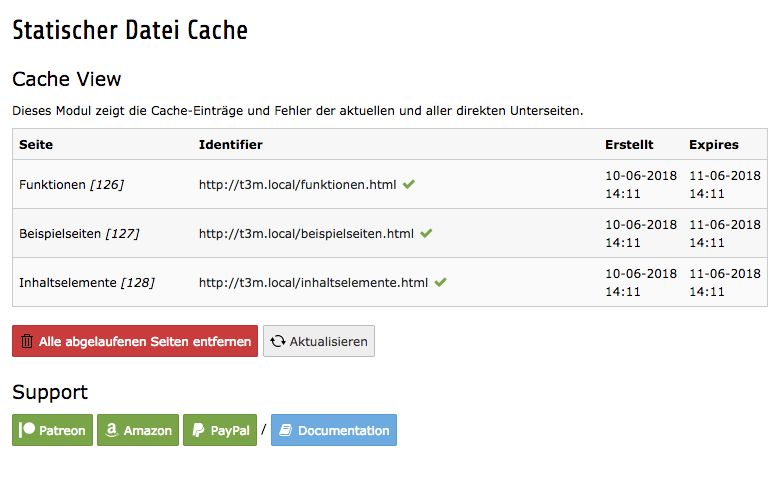This screenshot has width=777, height=484.
Task: Click the Expires column header
Action: coord(714,145)
